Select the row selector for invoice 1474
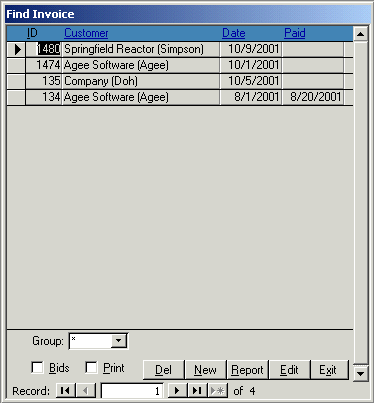This screenshot has width=374, height=403. pos(16,65)
